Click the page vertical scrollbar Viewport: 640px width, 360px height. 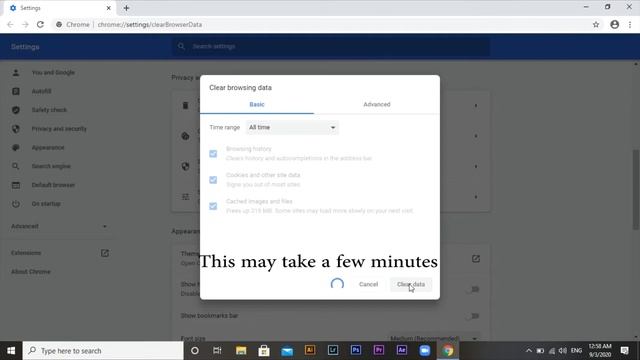click(x=636, y=190)
